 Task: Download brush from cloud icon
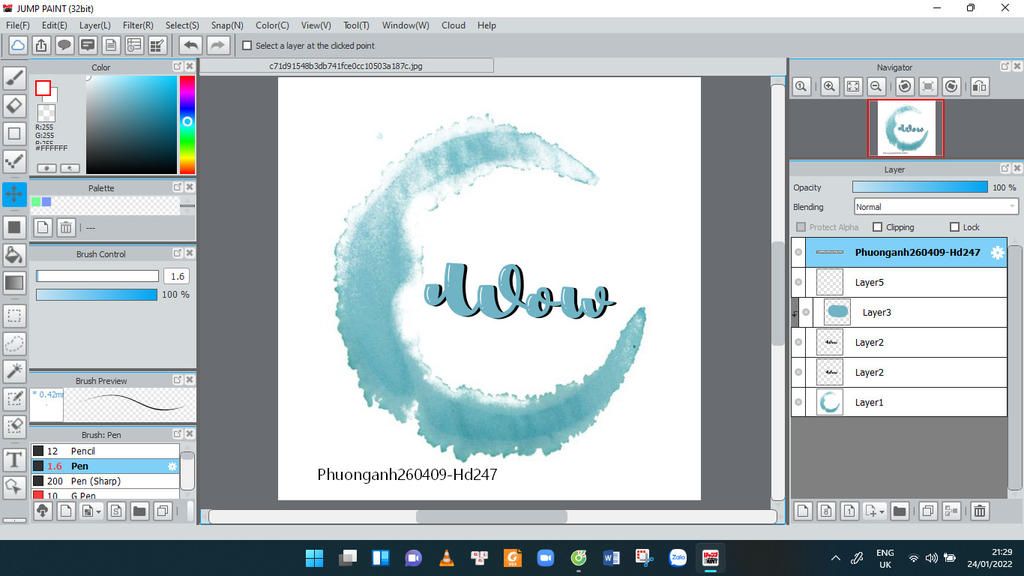click(42, 511)
